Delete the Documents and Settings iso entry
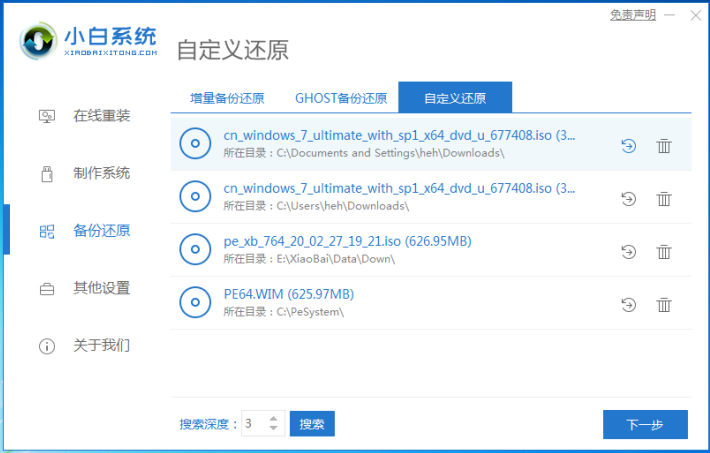Viewport: 710px width, 453px height. [664, 146]
